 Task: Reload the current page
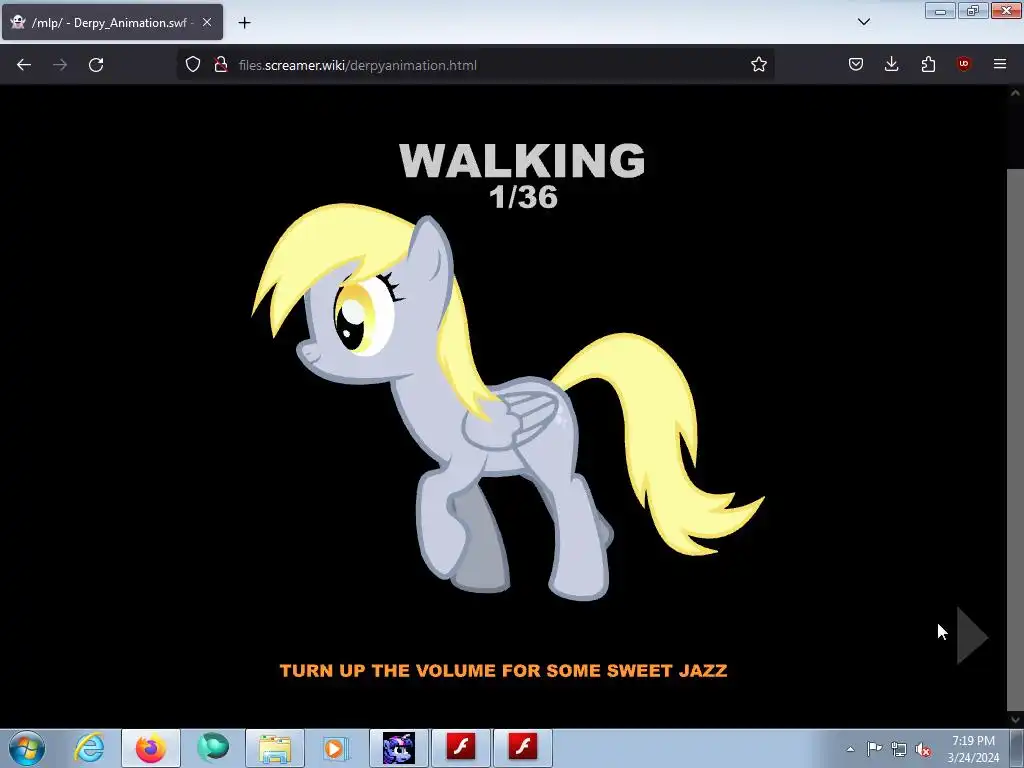pos(96,65)
